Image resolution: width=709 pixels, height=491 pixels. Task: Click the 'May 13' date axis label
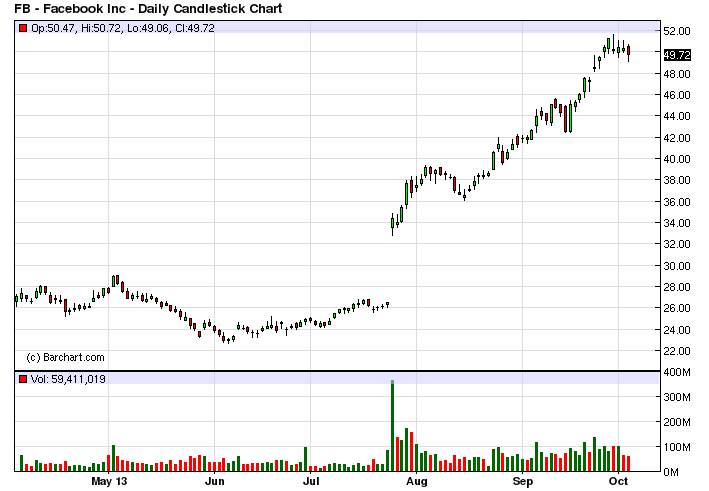click(109, 481)
